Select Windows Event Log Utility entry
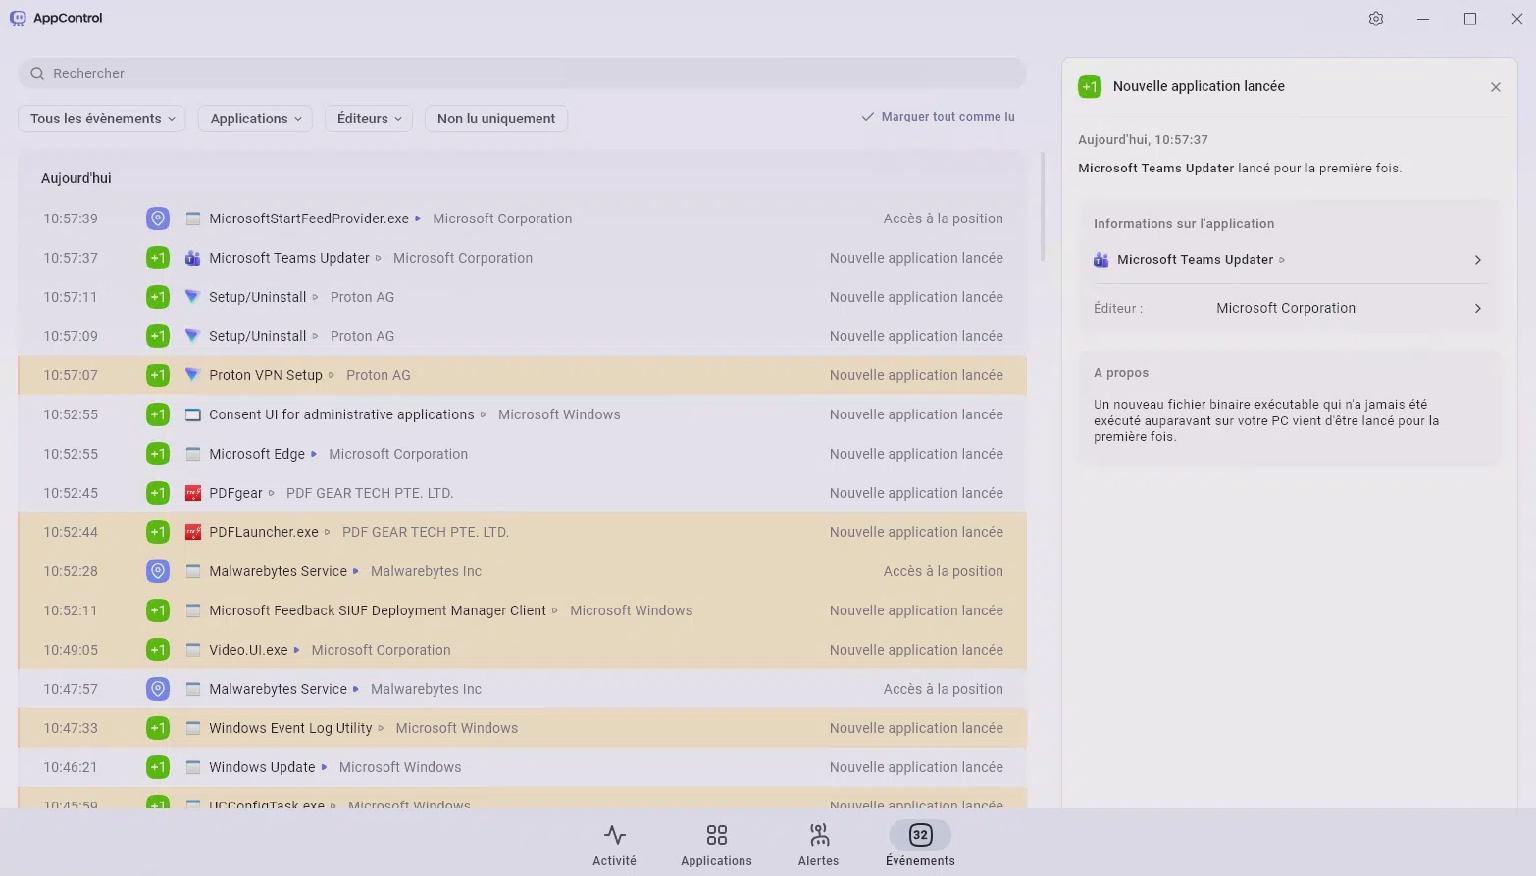 (522, 728)
